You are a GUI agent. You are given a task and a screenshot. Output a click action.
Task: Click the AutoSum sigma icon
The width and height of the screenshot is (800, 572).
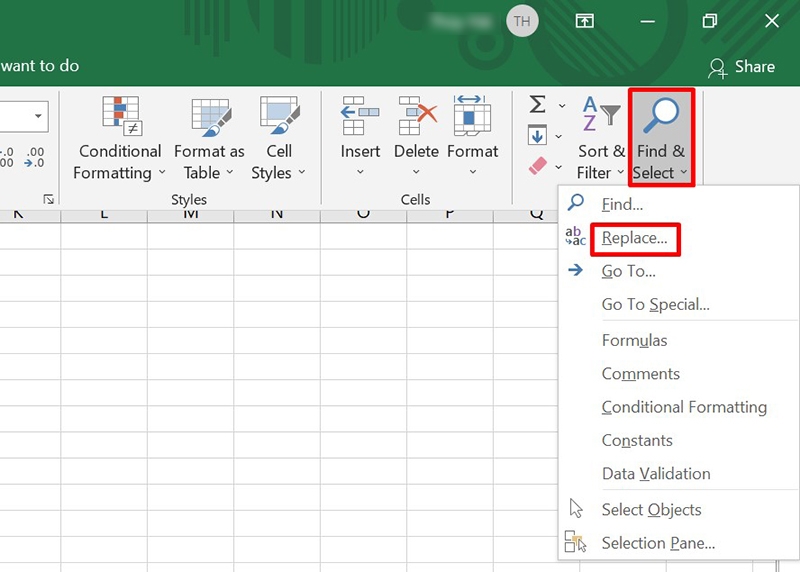pos(537,105)
